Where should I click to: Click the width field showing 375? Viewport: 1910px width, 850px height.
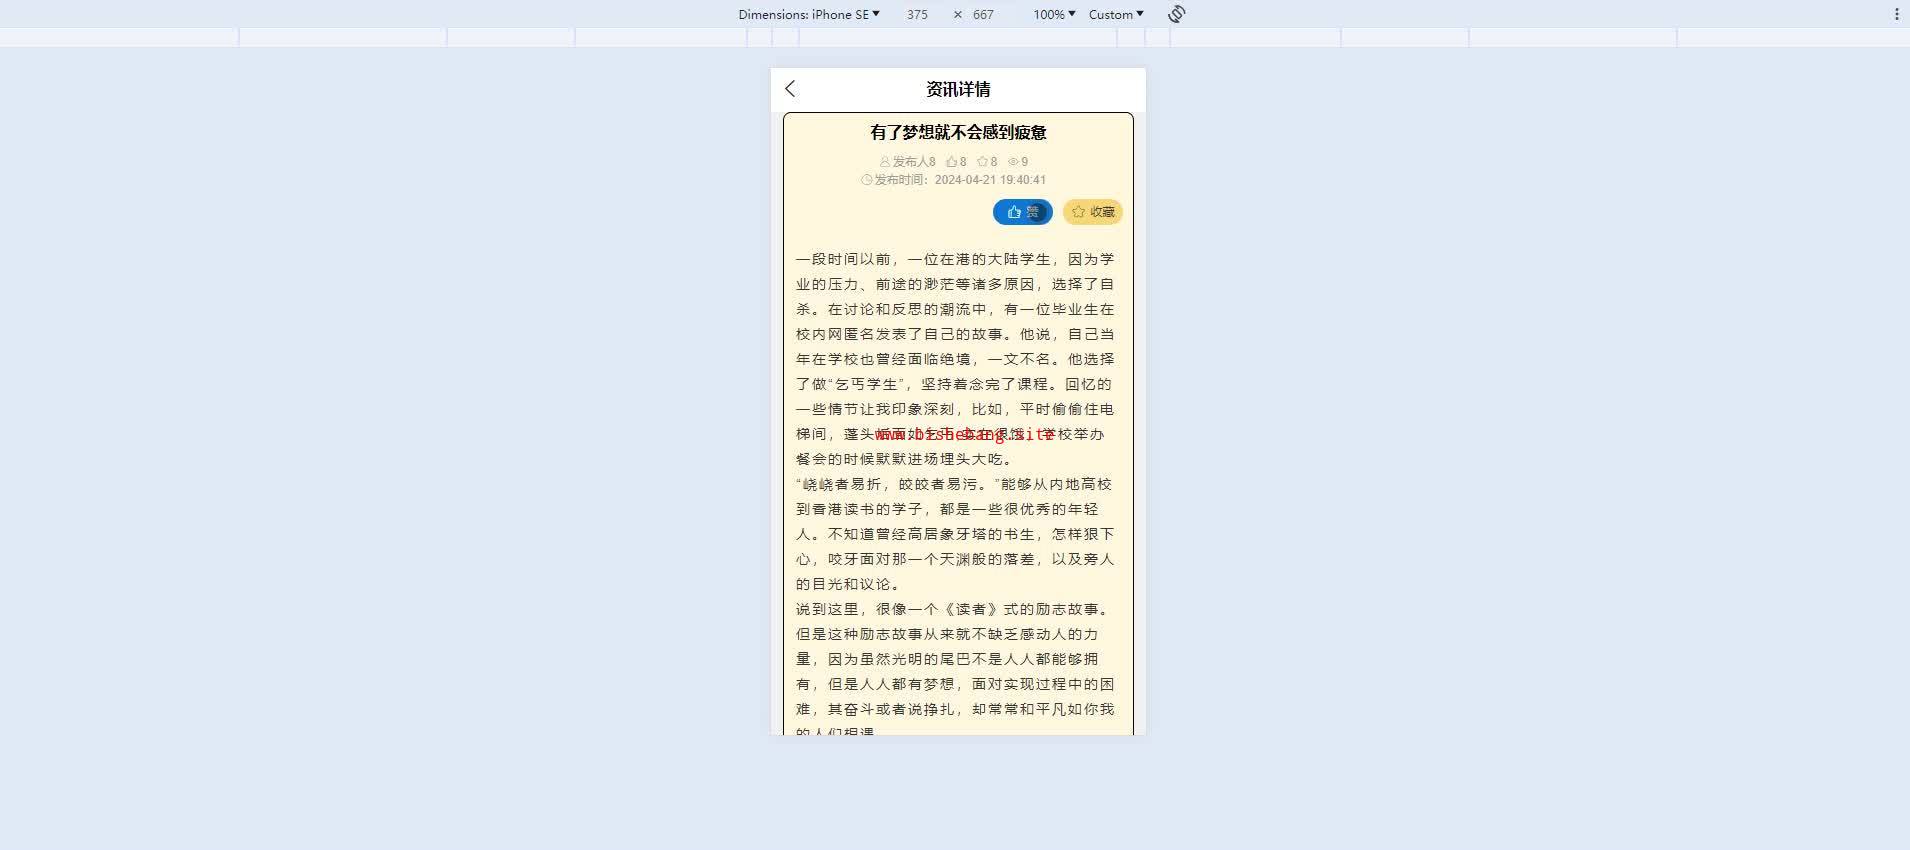pos(917,14)
